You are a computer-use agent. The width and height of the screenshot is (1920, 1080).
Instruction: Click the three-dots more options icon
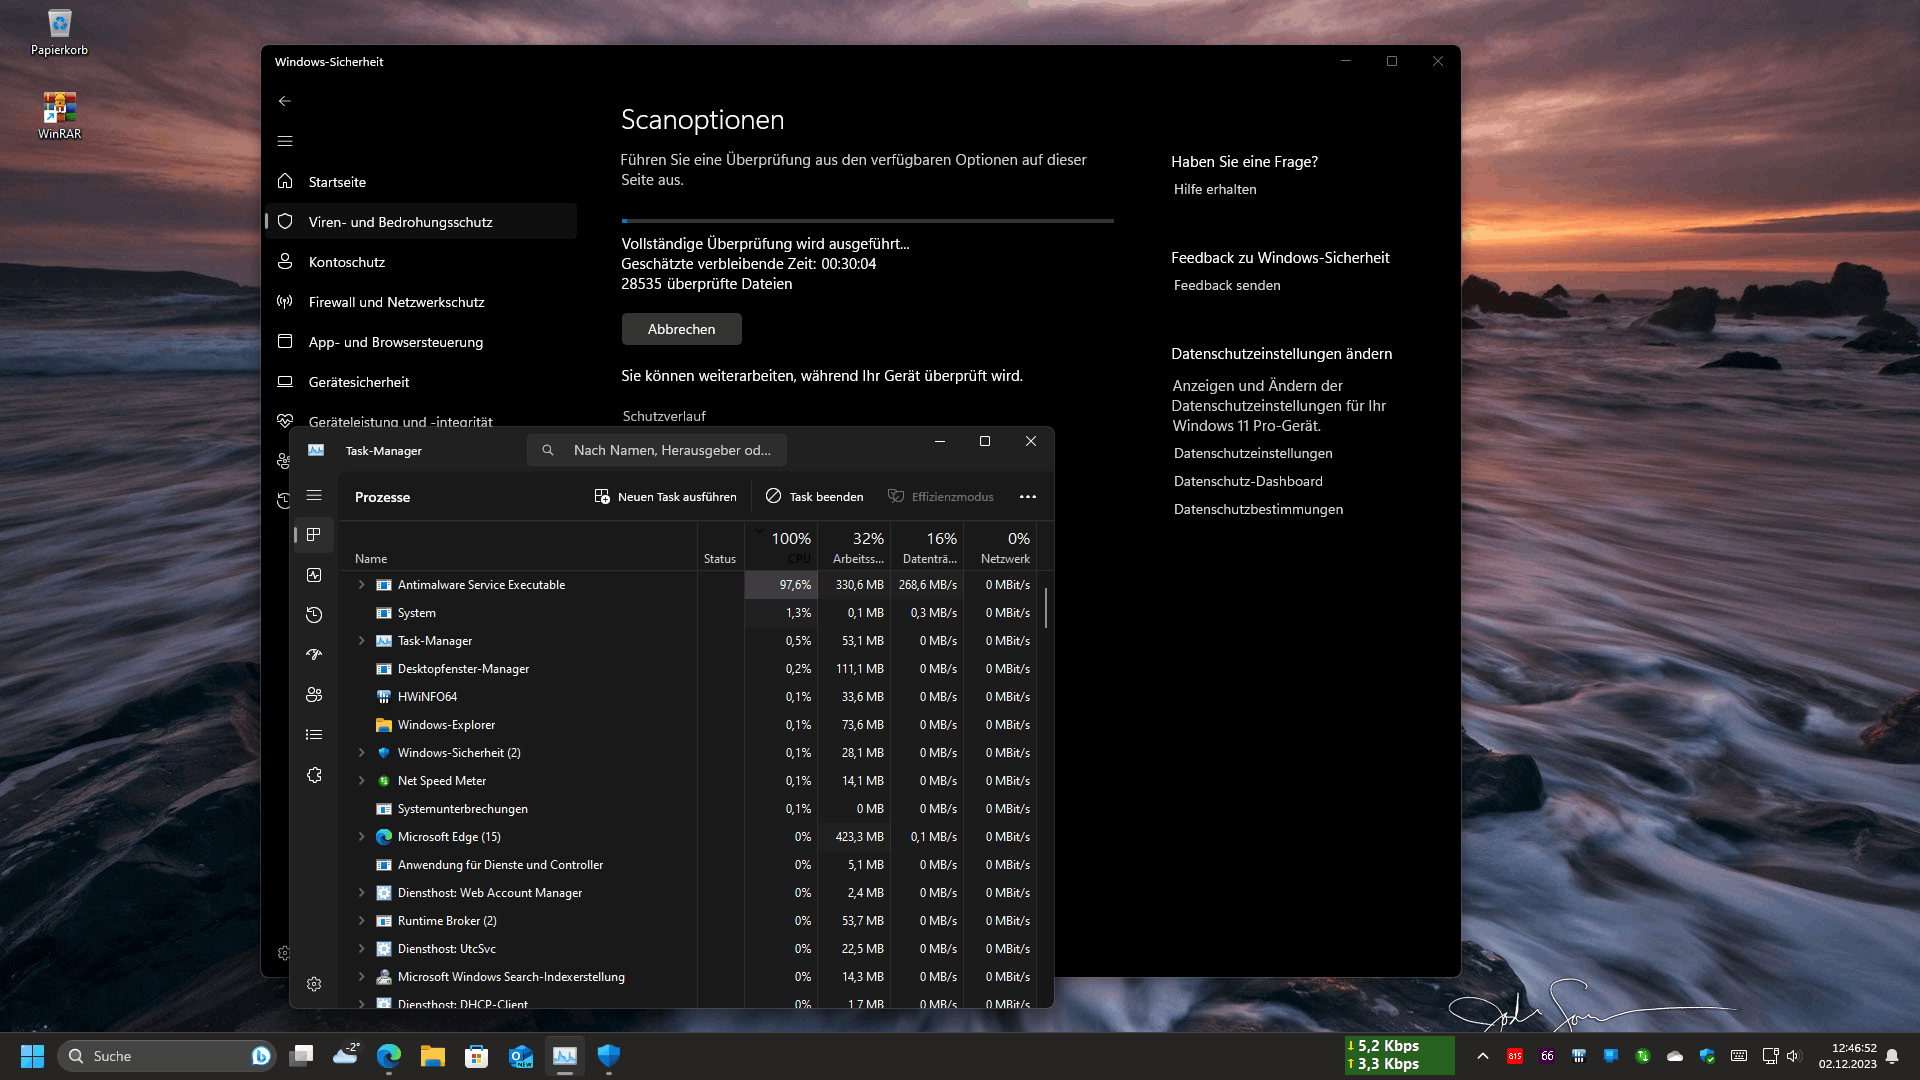pyautogui.click(x=1027, y=497)
